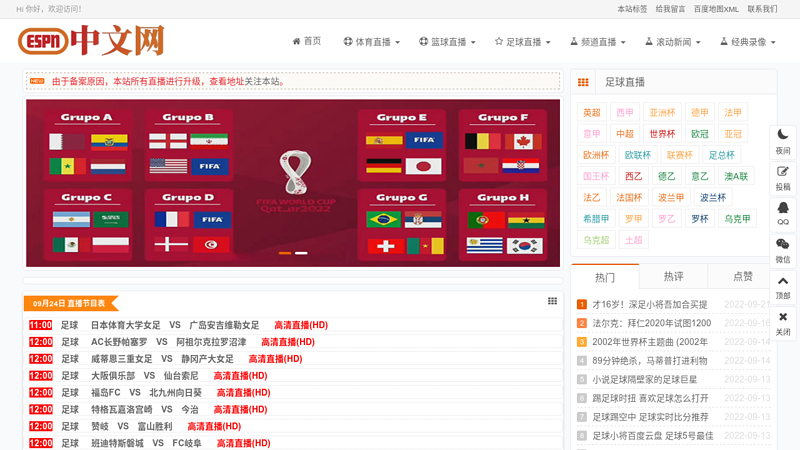Viewport: 800px width, 450px height.
Task: Expand the 足球直播 navigation dropdown
Action: click(x=522, y=42)
